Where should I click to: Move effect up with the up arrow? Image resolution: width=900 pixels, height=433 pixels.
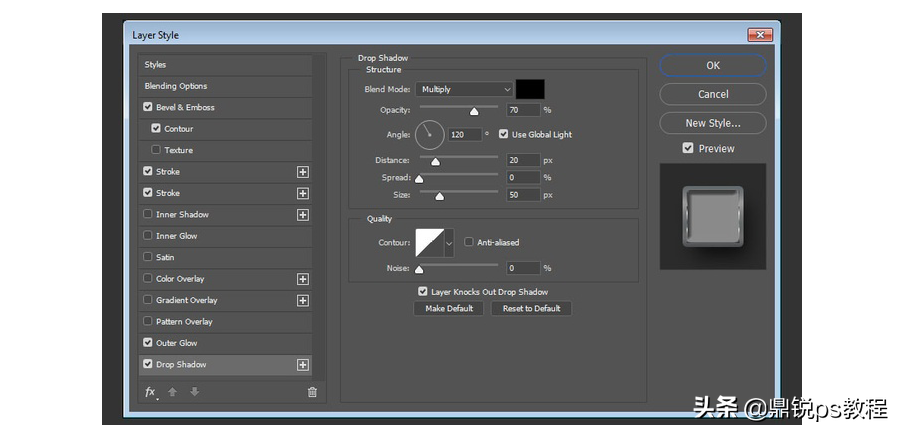172,392
